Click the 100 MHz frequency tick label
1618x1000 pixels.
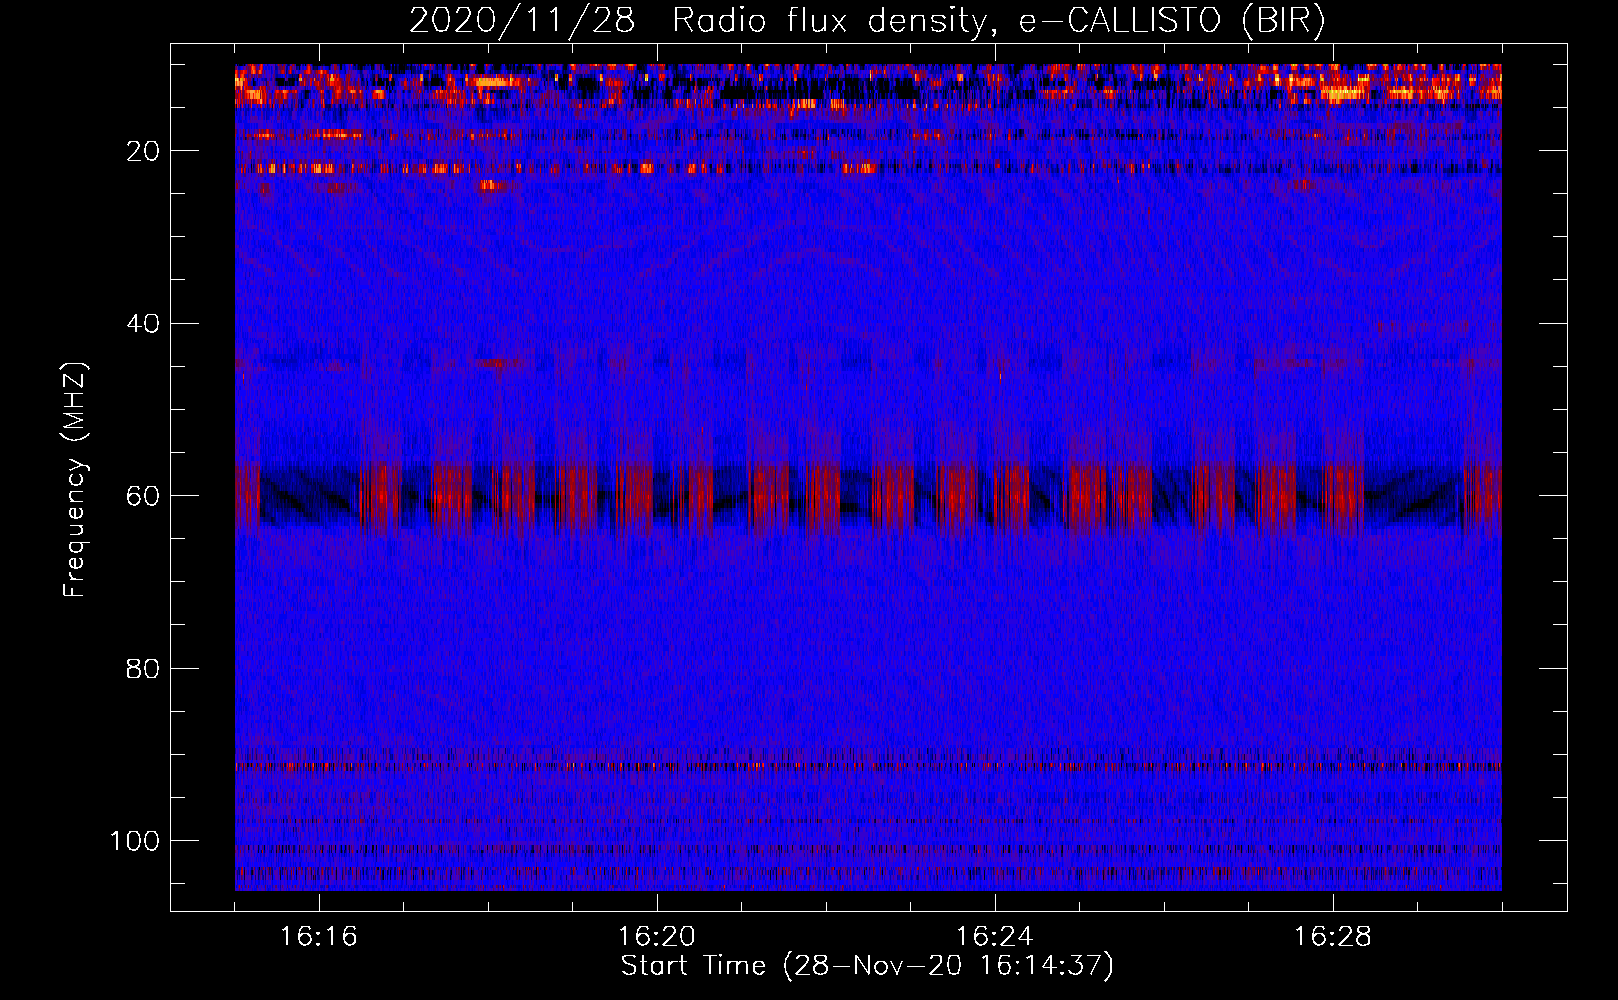(135, 841)
